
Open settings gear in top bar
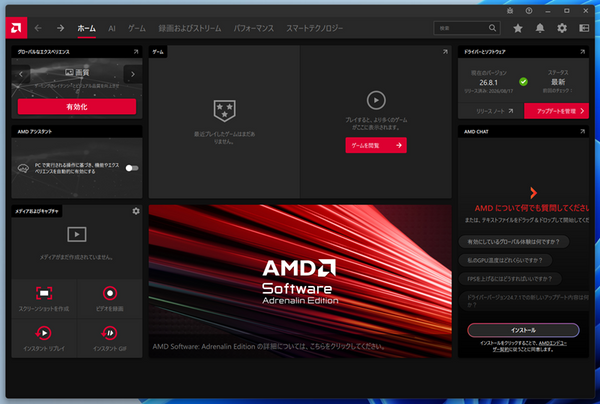point(562,28)
